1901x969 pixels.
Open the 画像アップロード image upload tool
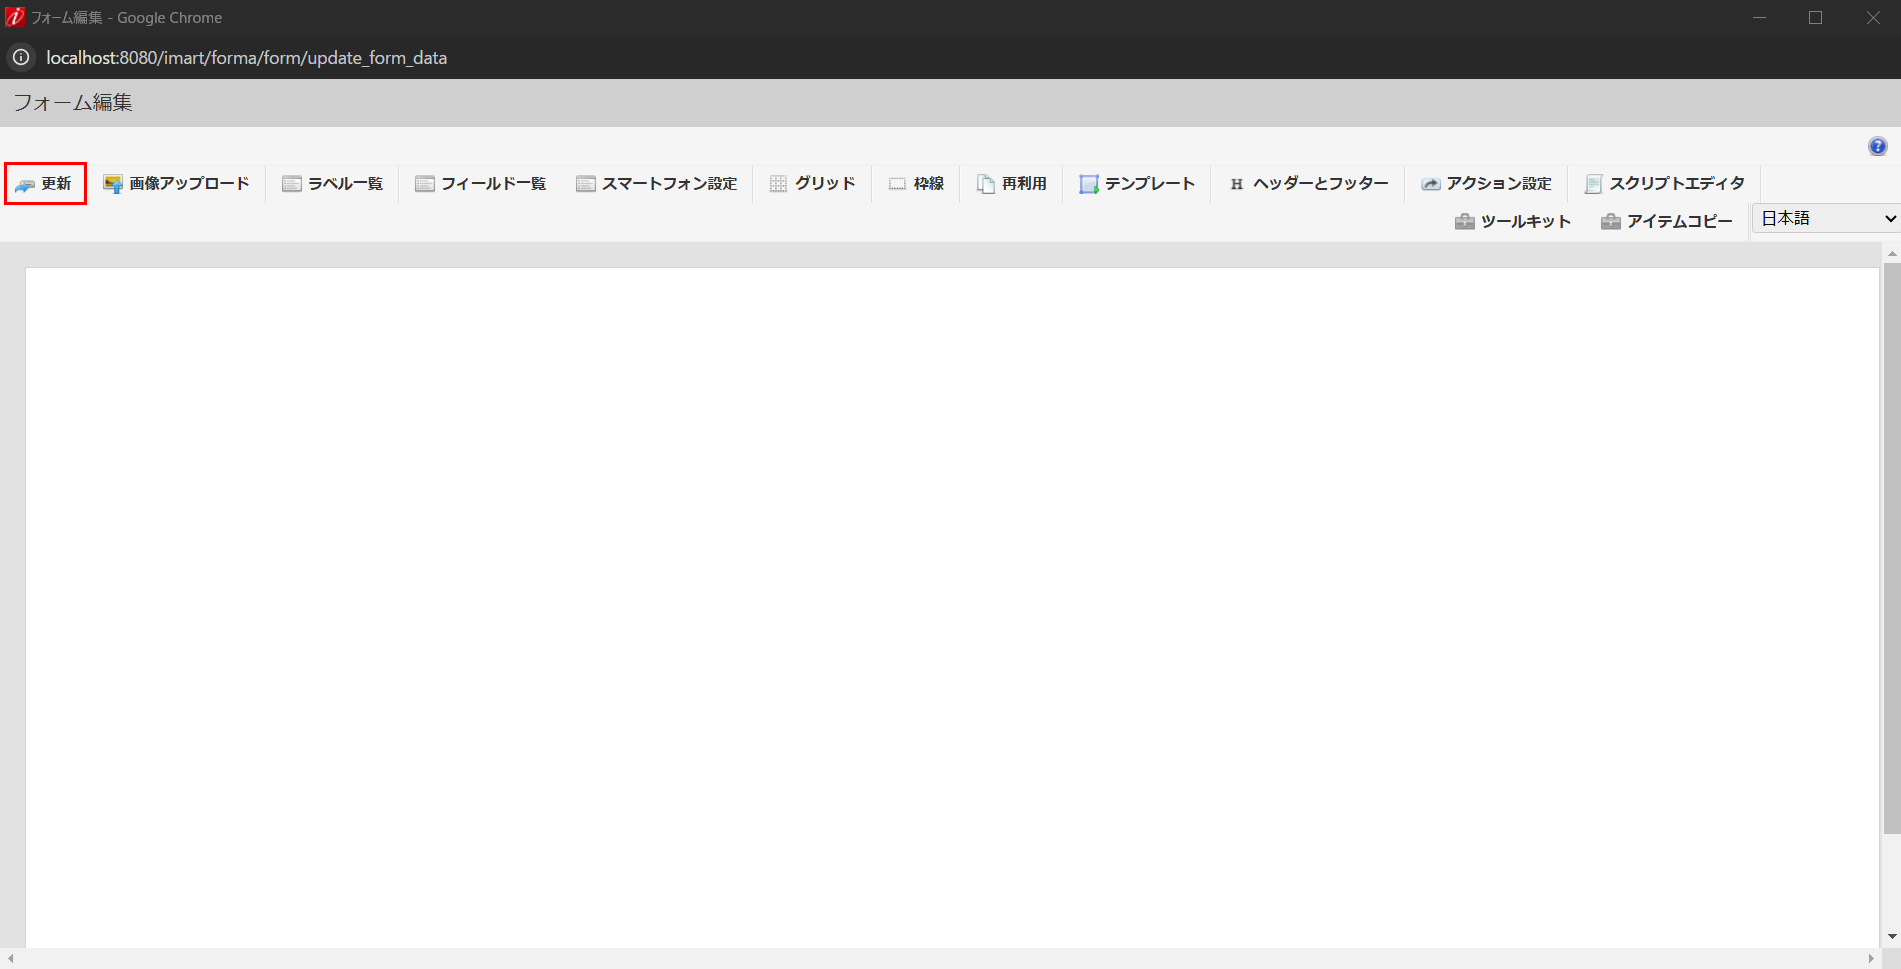point(176,183)
